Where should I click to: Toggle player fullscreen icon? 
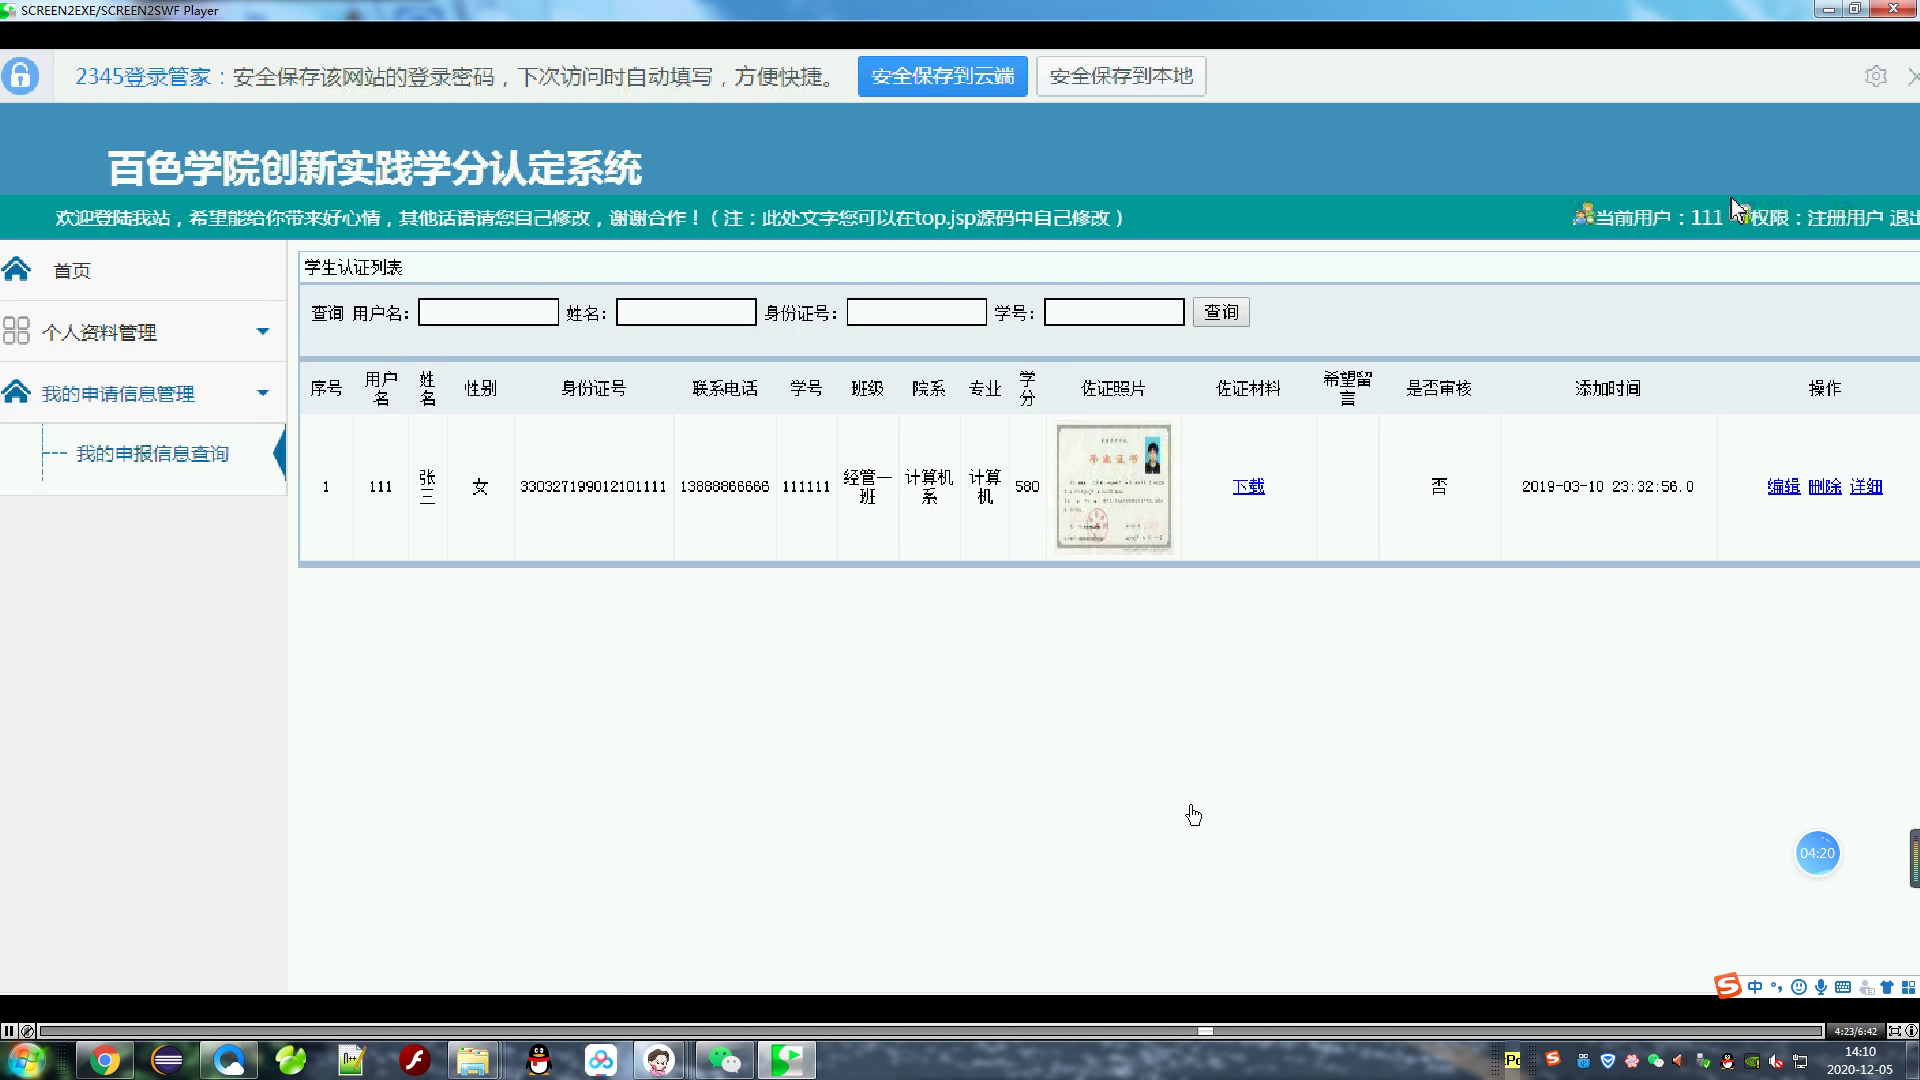pos(1894,1031)
